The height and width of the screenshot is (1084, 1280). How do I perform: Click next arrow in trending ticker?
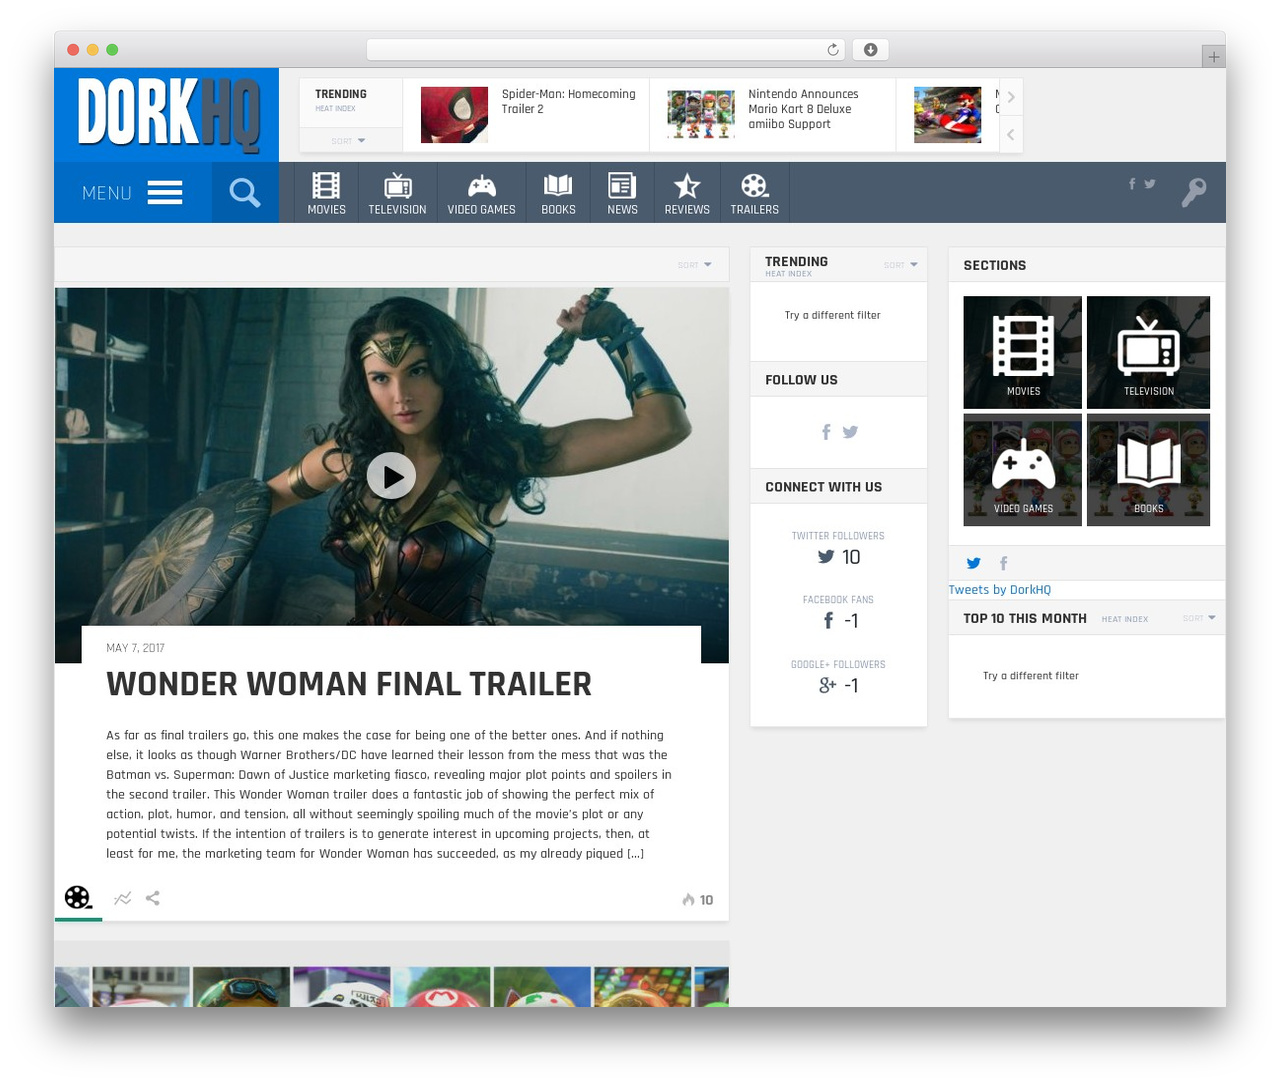(x=1011, y=97)
